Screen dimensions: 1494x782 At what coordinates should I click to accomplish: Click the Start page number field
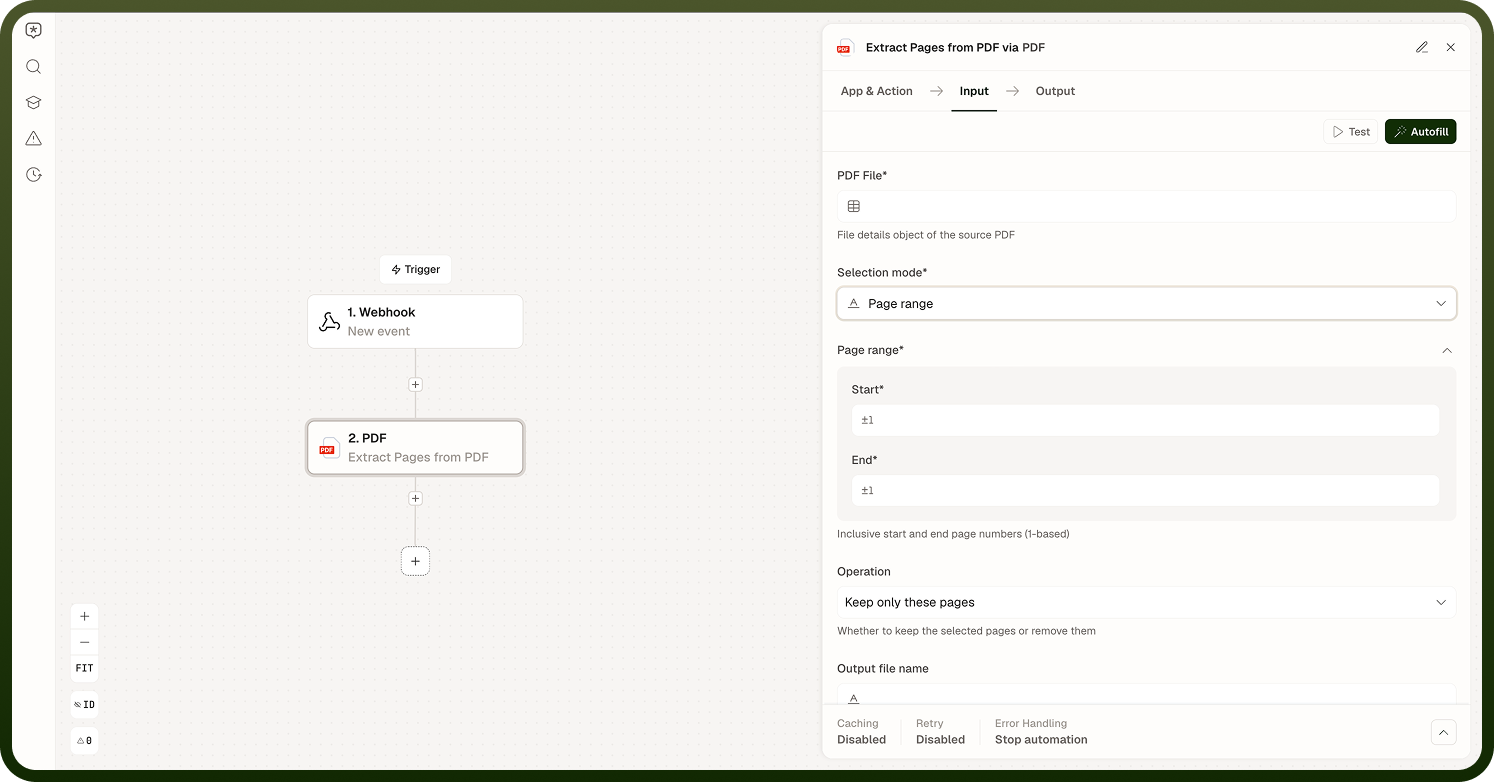[1145, 420]
